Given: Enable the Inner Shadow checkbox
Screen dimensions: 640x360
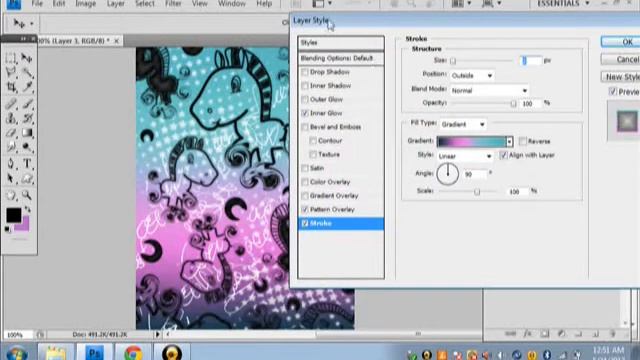Looking at the screenshot, I should click(305, 86).
